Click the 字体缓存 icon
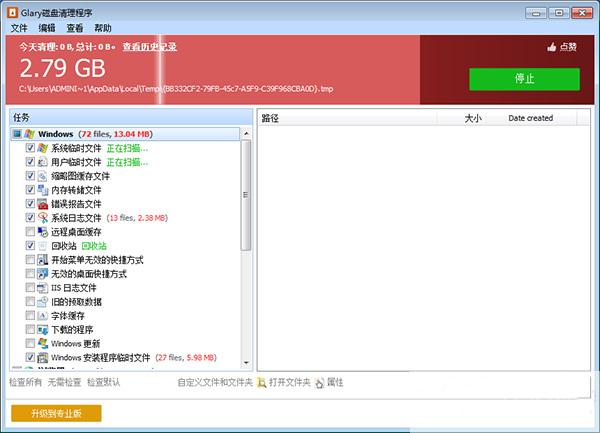600x433 pixels. (x=43, y=316)
